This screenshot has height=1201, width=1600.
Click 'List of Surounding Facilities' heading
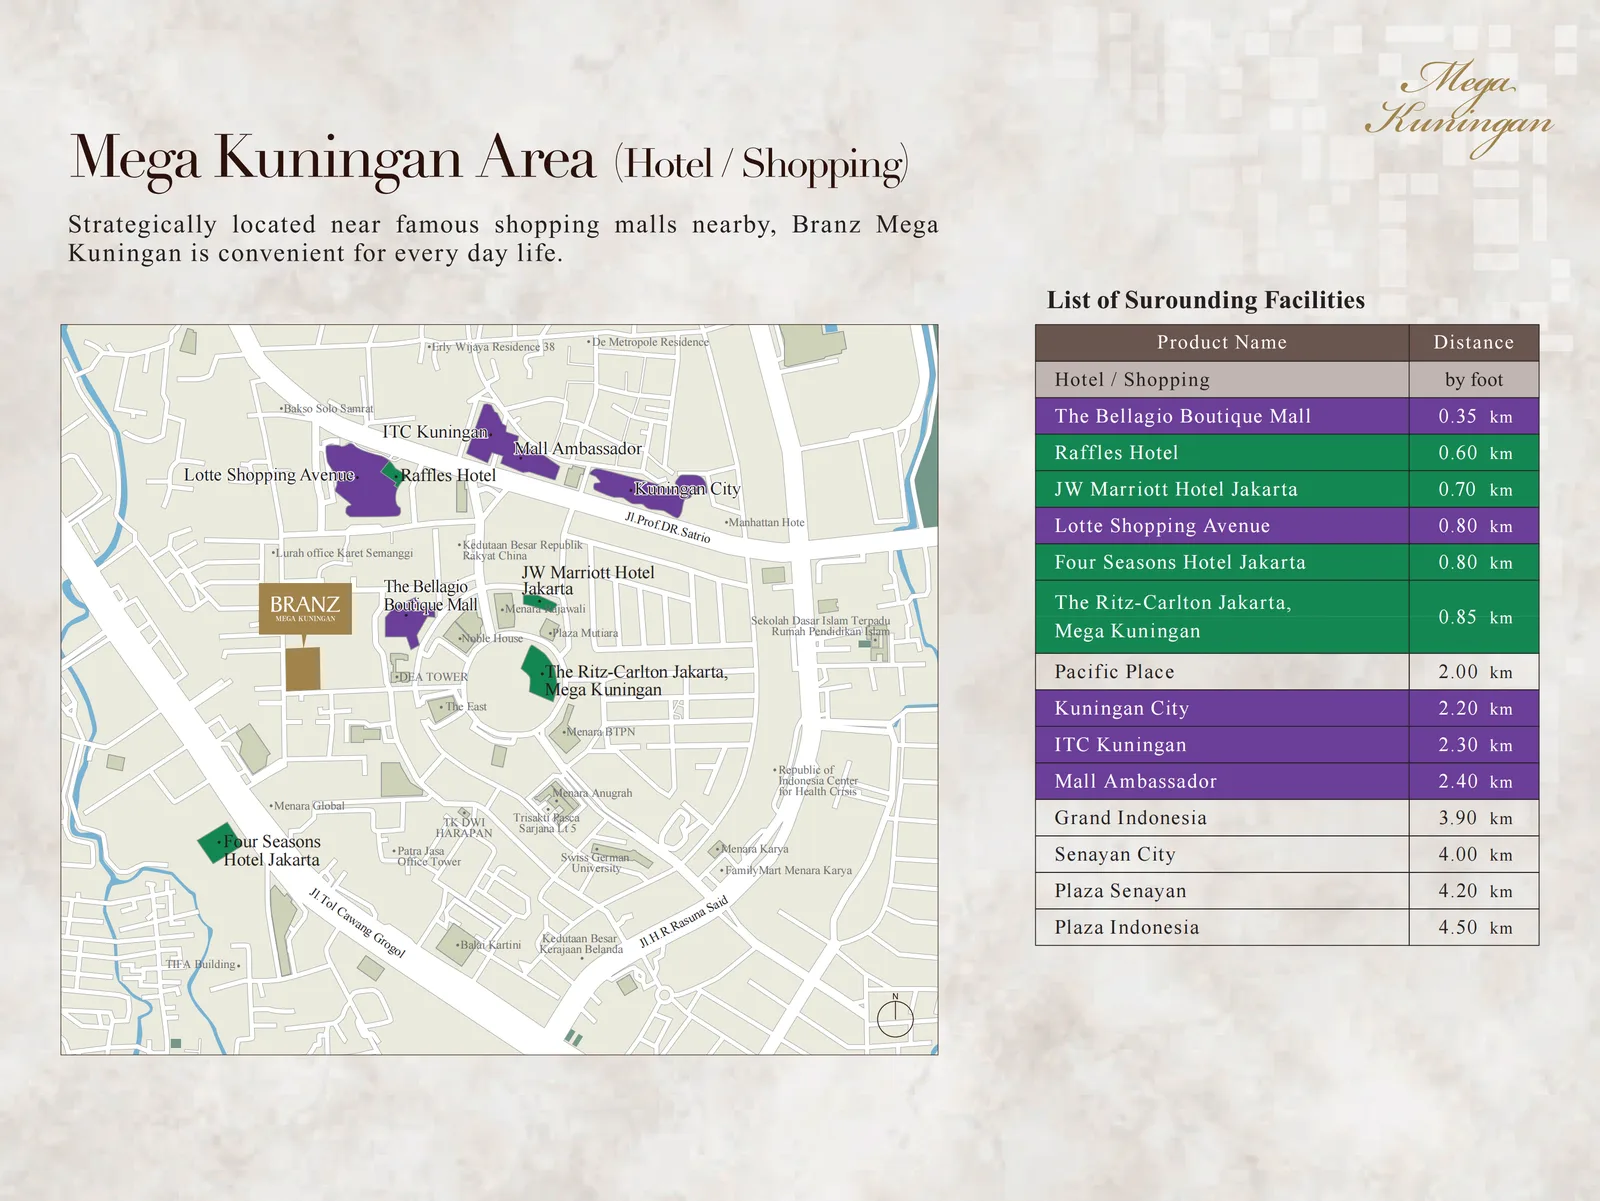click(x=1205, y=300)
